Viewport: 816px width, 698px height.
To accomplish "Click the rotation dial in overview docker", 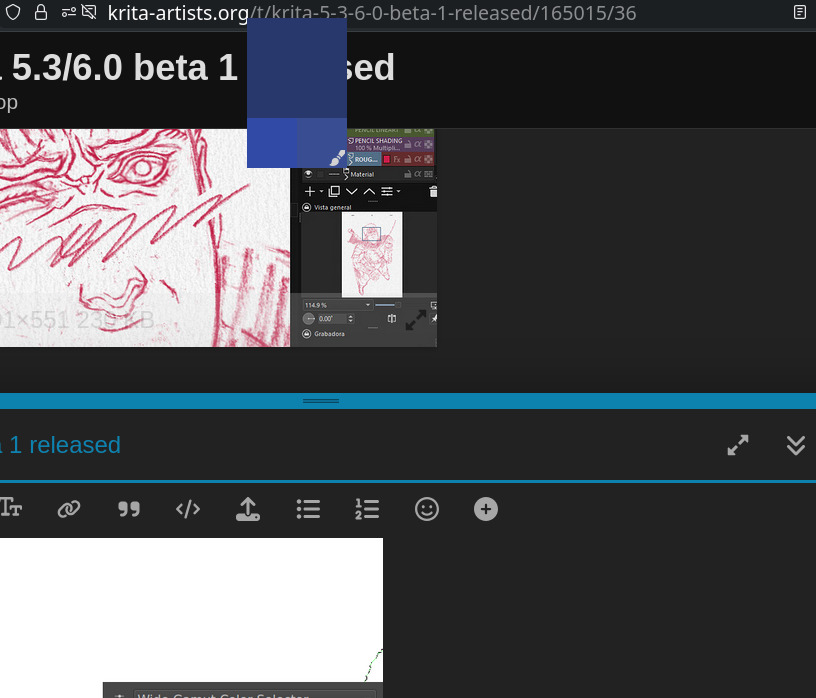I will (309, 319).
